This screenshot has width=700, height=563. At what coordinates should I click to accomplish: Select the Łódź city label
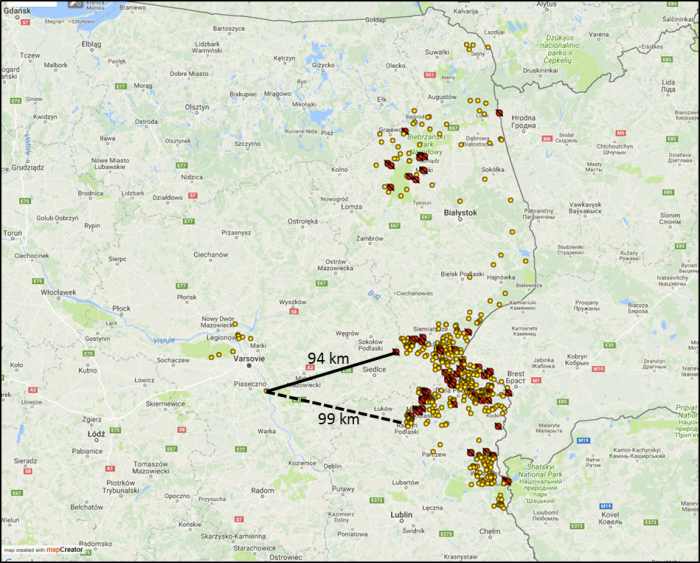pyautogui.click(x=96, y=434)
